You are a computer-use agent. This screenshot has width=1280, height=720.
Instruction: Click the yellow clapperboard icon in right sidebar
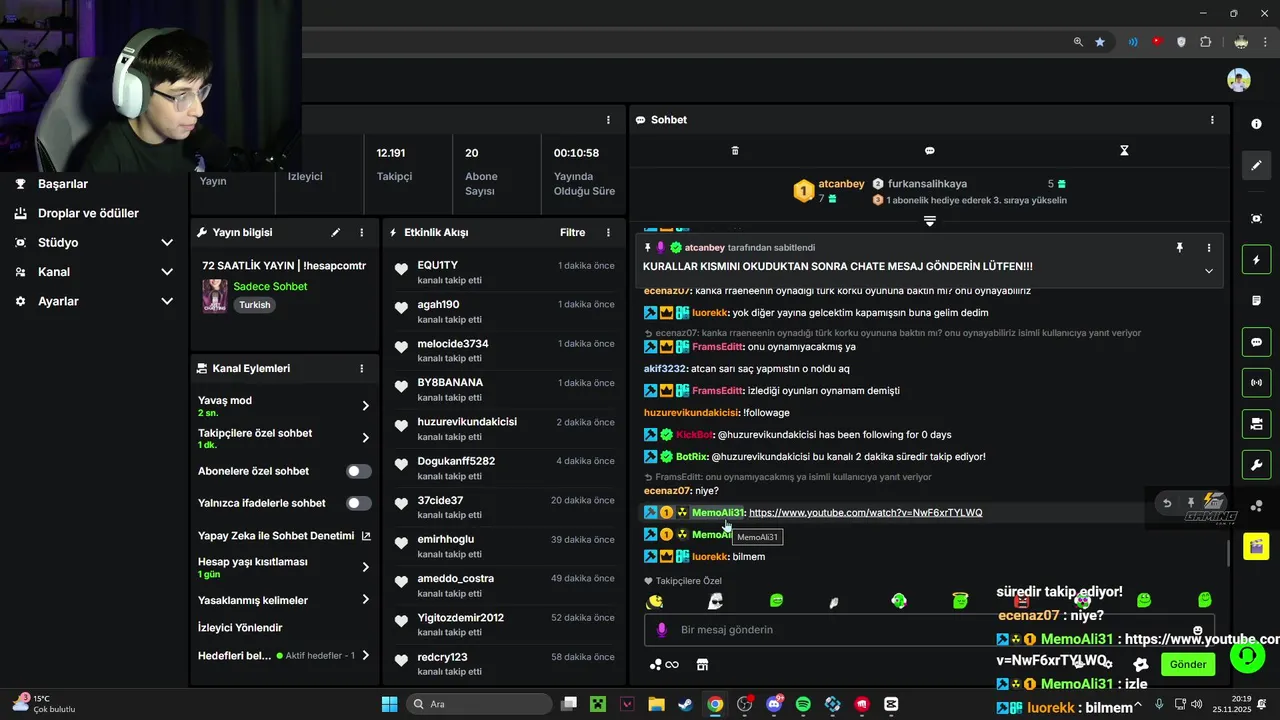click(1256, 546)
